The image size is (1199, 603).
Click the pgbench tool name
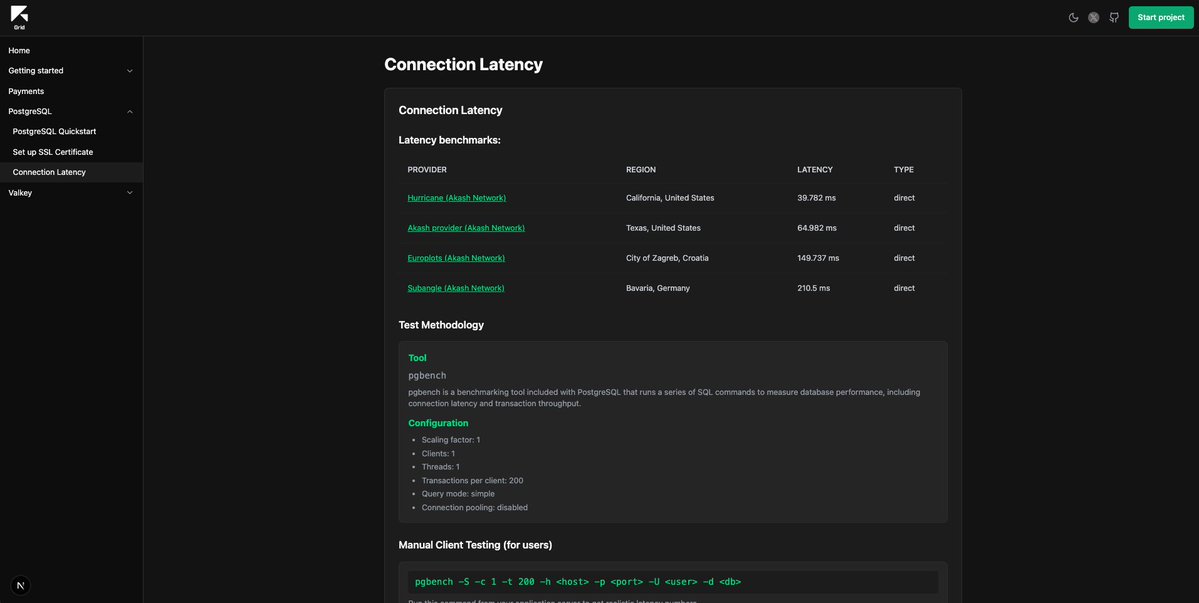click(x=427, y=375)
